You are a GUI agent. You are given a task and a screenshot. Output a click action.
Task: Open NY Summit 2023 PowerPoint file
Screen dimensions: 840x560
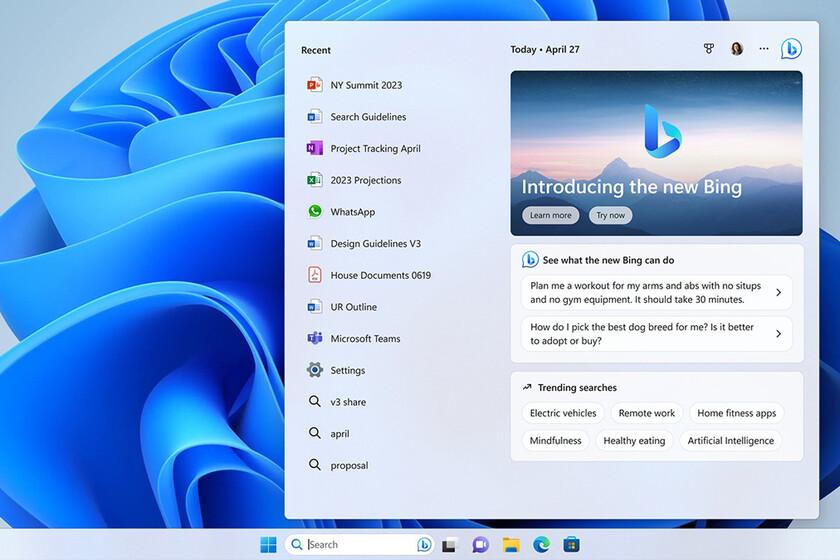tap(365, 85)
